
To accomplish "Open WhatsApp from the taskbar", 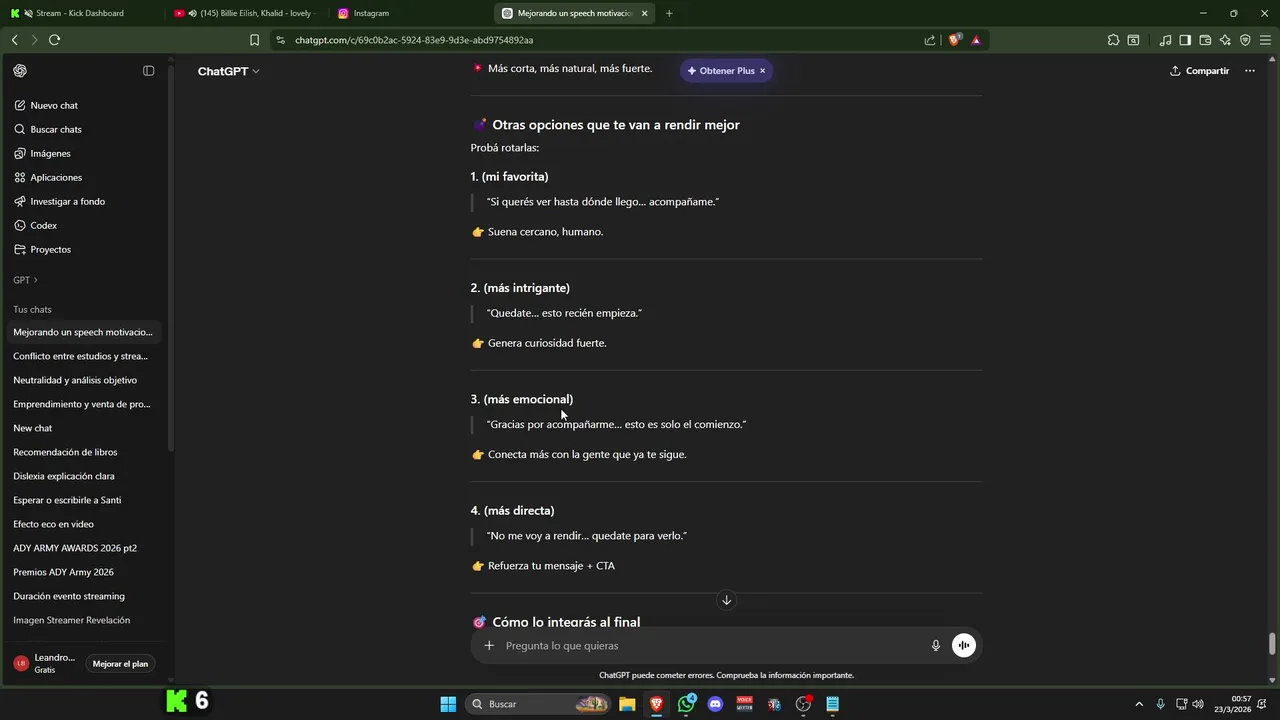I will pos(686,704).
